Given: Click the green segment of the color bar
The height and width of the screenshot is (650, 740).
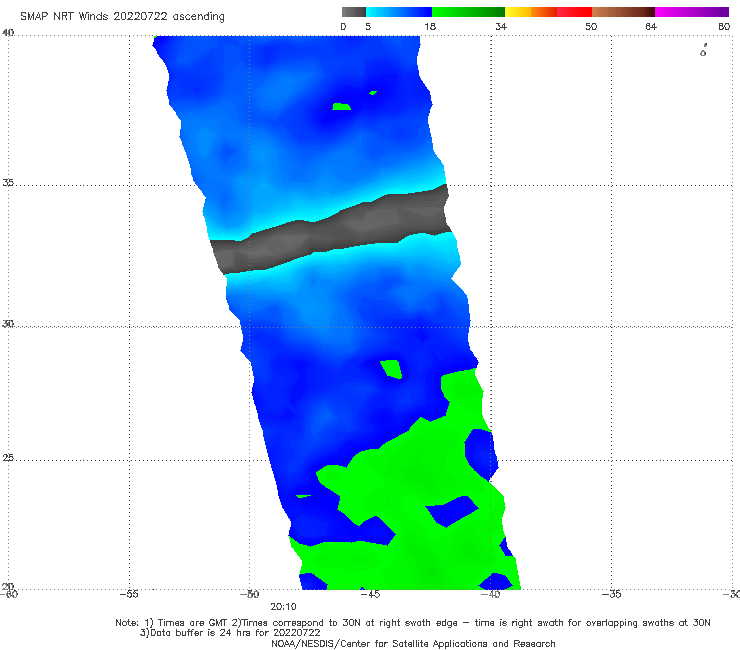Looking at the screenshot, I should click(x=468, y=12).
